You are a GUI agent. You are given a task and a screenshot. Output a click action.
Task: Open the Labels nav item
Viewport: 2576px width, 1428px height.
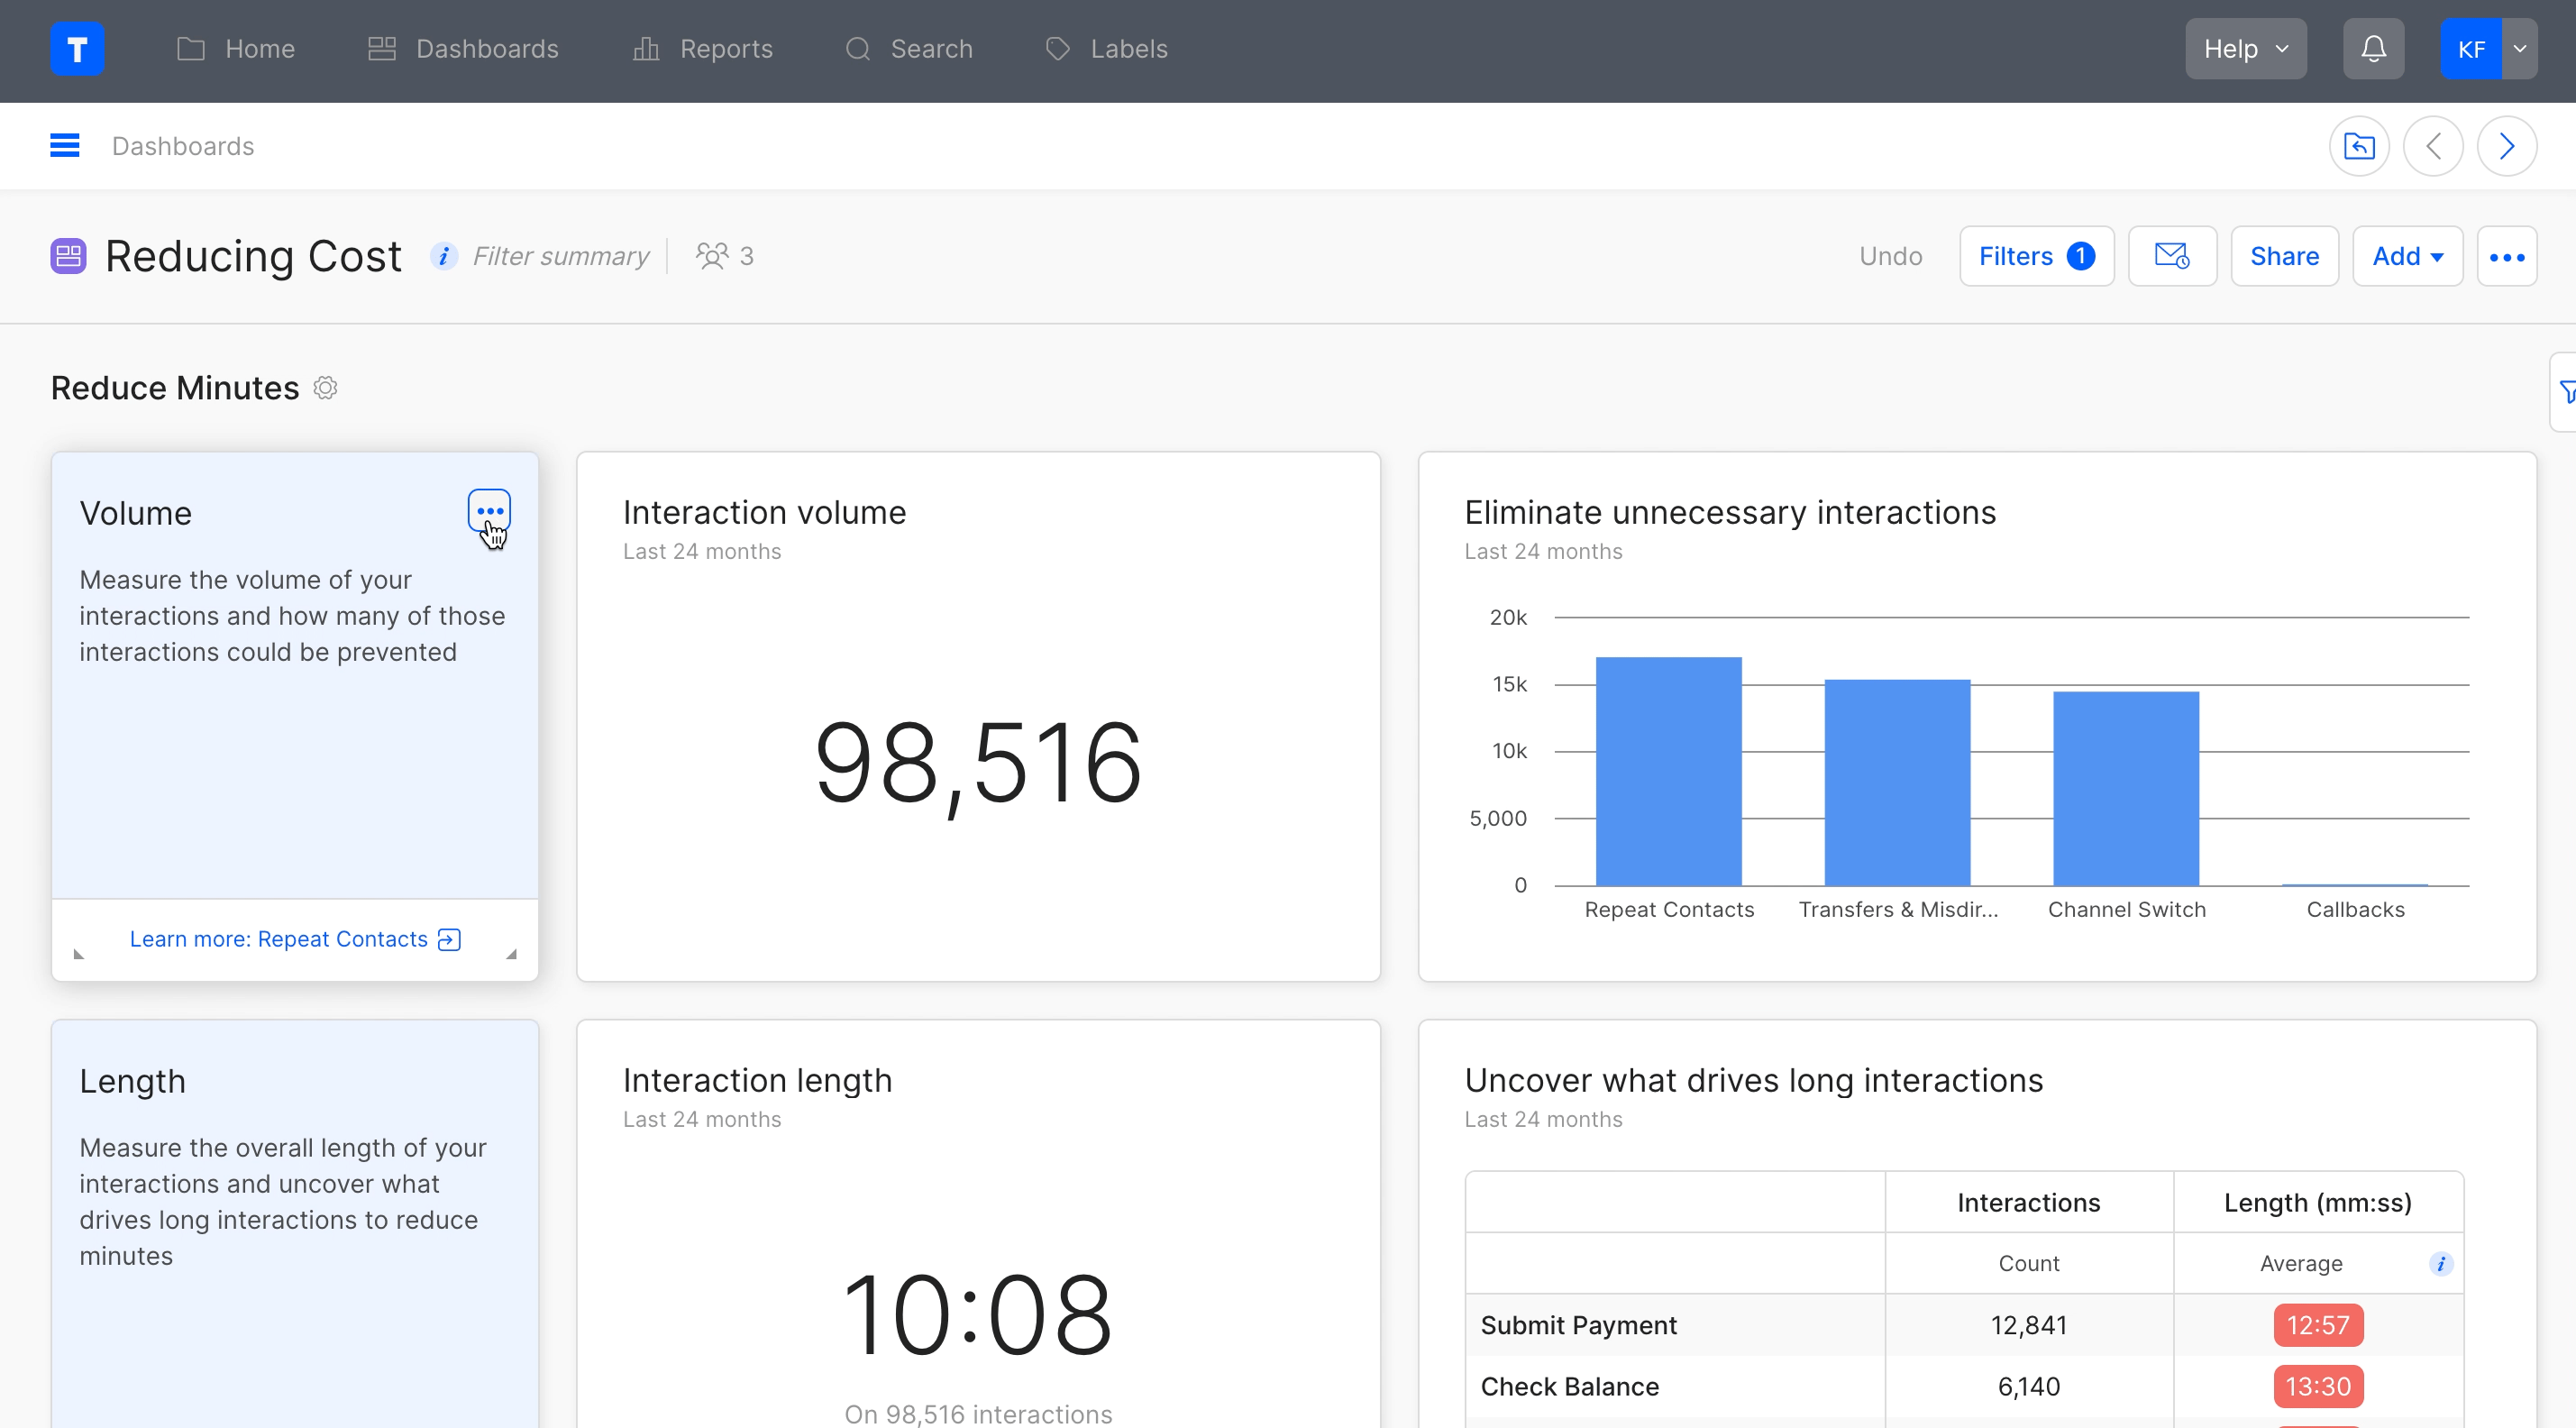click(x=1106, y=49)
